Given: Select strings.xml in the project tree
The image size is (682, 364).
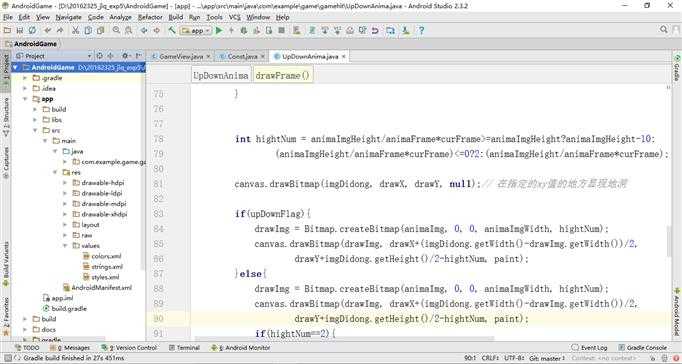Looking at the screenshot, I should pyautogui.click(x=103, y=267).
